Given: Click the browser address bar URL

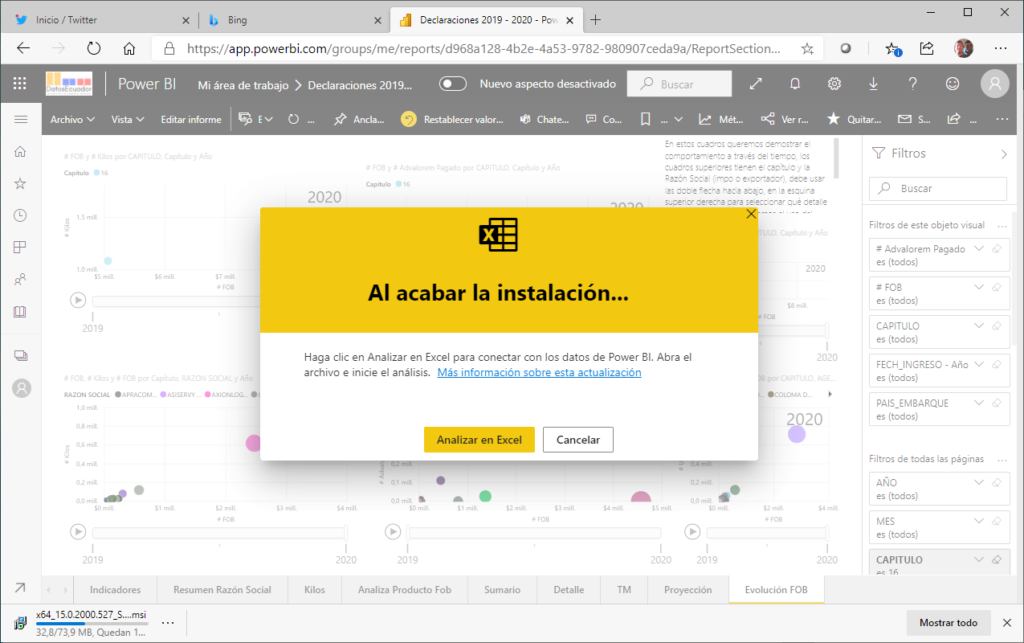Looking at the screenshot, I should [483, 48].
